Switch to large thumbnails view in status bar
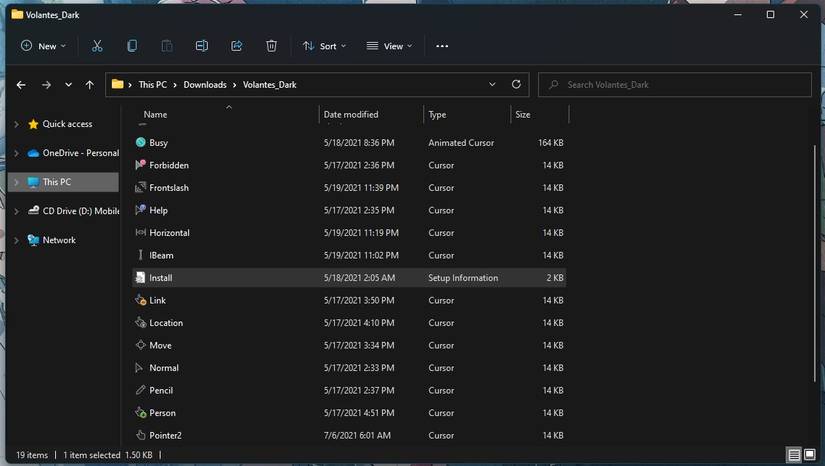 [x=809, y=455]
